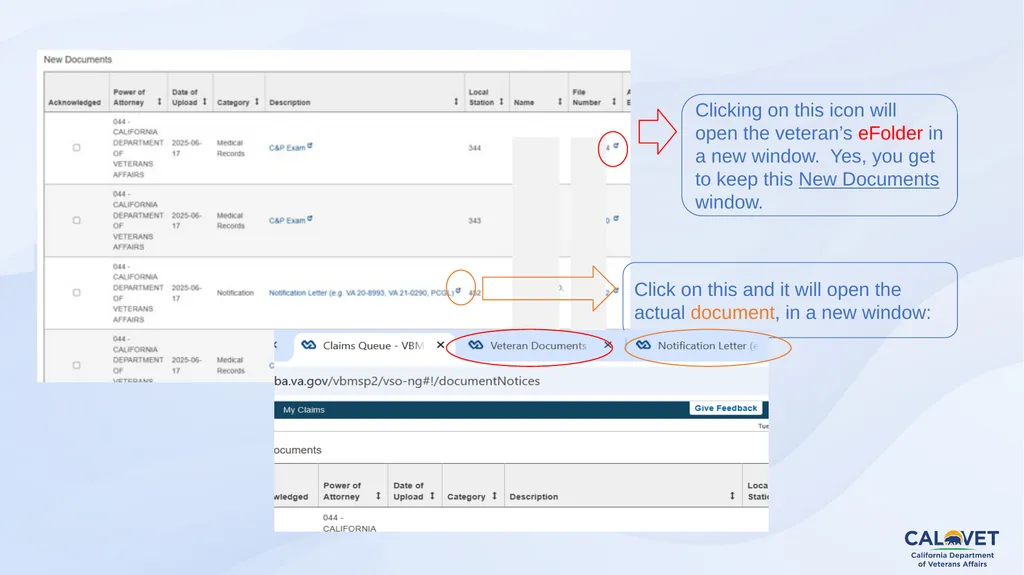Click external-link icon beside C&P Exam, station 343
This screenshot has width=1024, height=575.
pos(310,218)
